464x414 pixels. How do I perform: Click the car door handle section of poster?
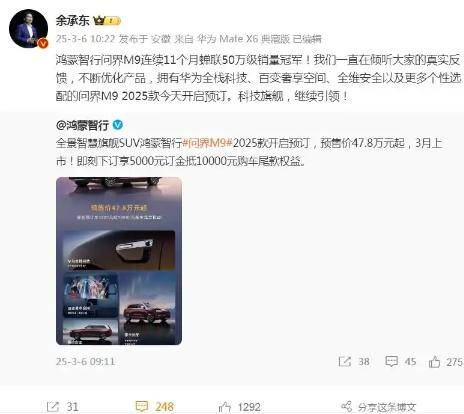coord(119,250)
